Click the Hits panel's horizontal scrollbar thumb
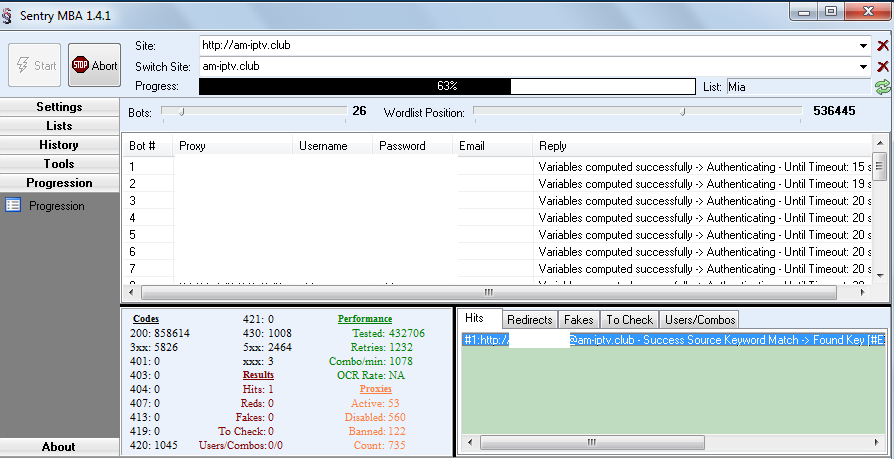The height and width of the screenshot is (459, 894). (592, 442)
